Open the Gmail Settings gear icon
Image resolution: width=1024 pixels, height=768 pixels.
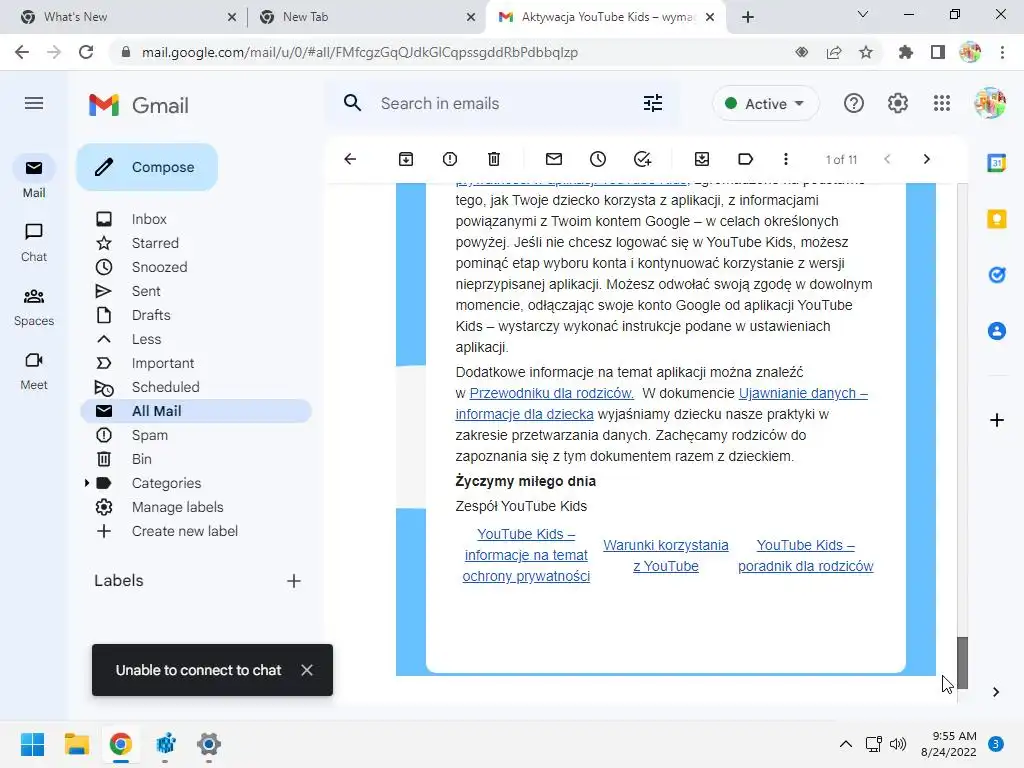898,103
